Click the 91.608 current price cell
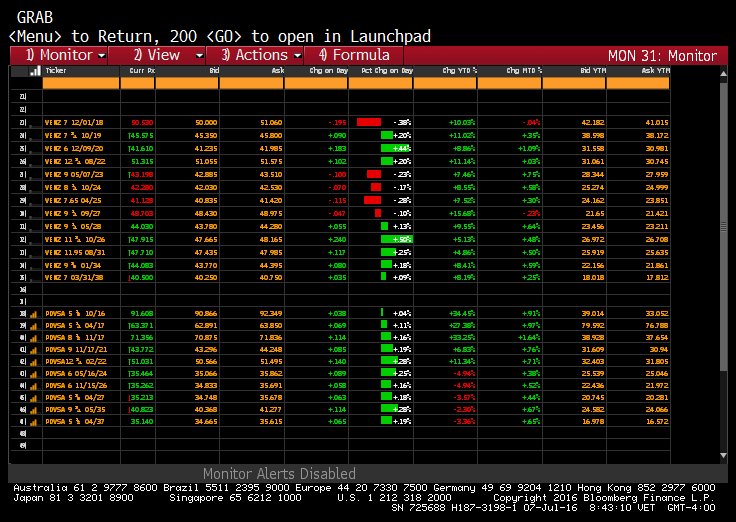Image resolution: width=736 pixels, height=522 pixels. click(x=143, y=314)
